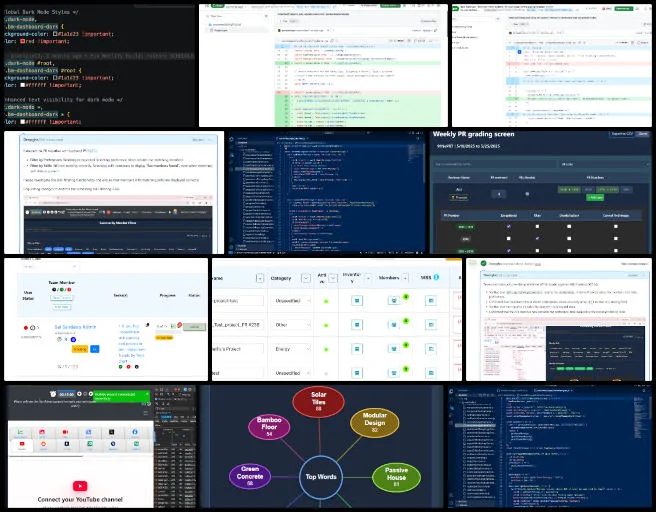Click the red color swatch in CSS editor
This screenshot has width=656, height=512.
(x=23, y=41)
